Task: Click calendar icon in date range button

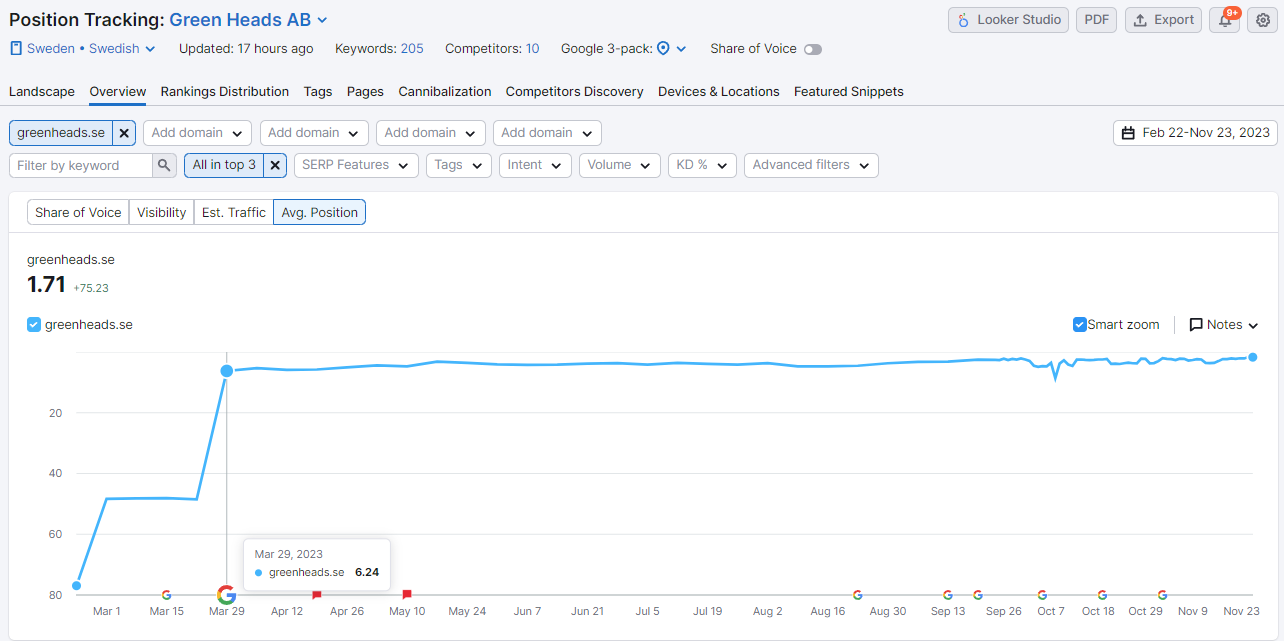Action: [x=1128, y=133]
